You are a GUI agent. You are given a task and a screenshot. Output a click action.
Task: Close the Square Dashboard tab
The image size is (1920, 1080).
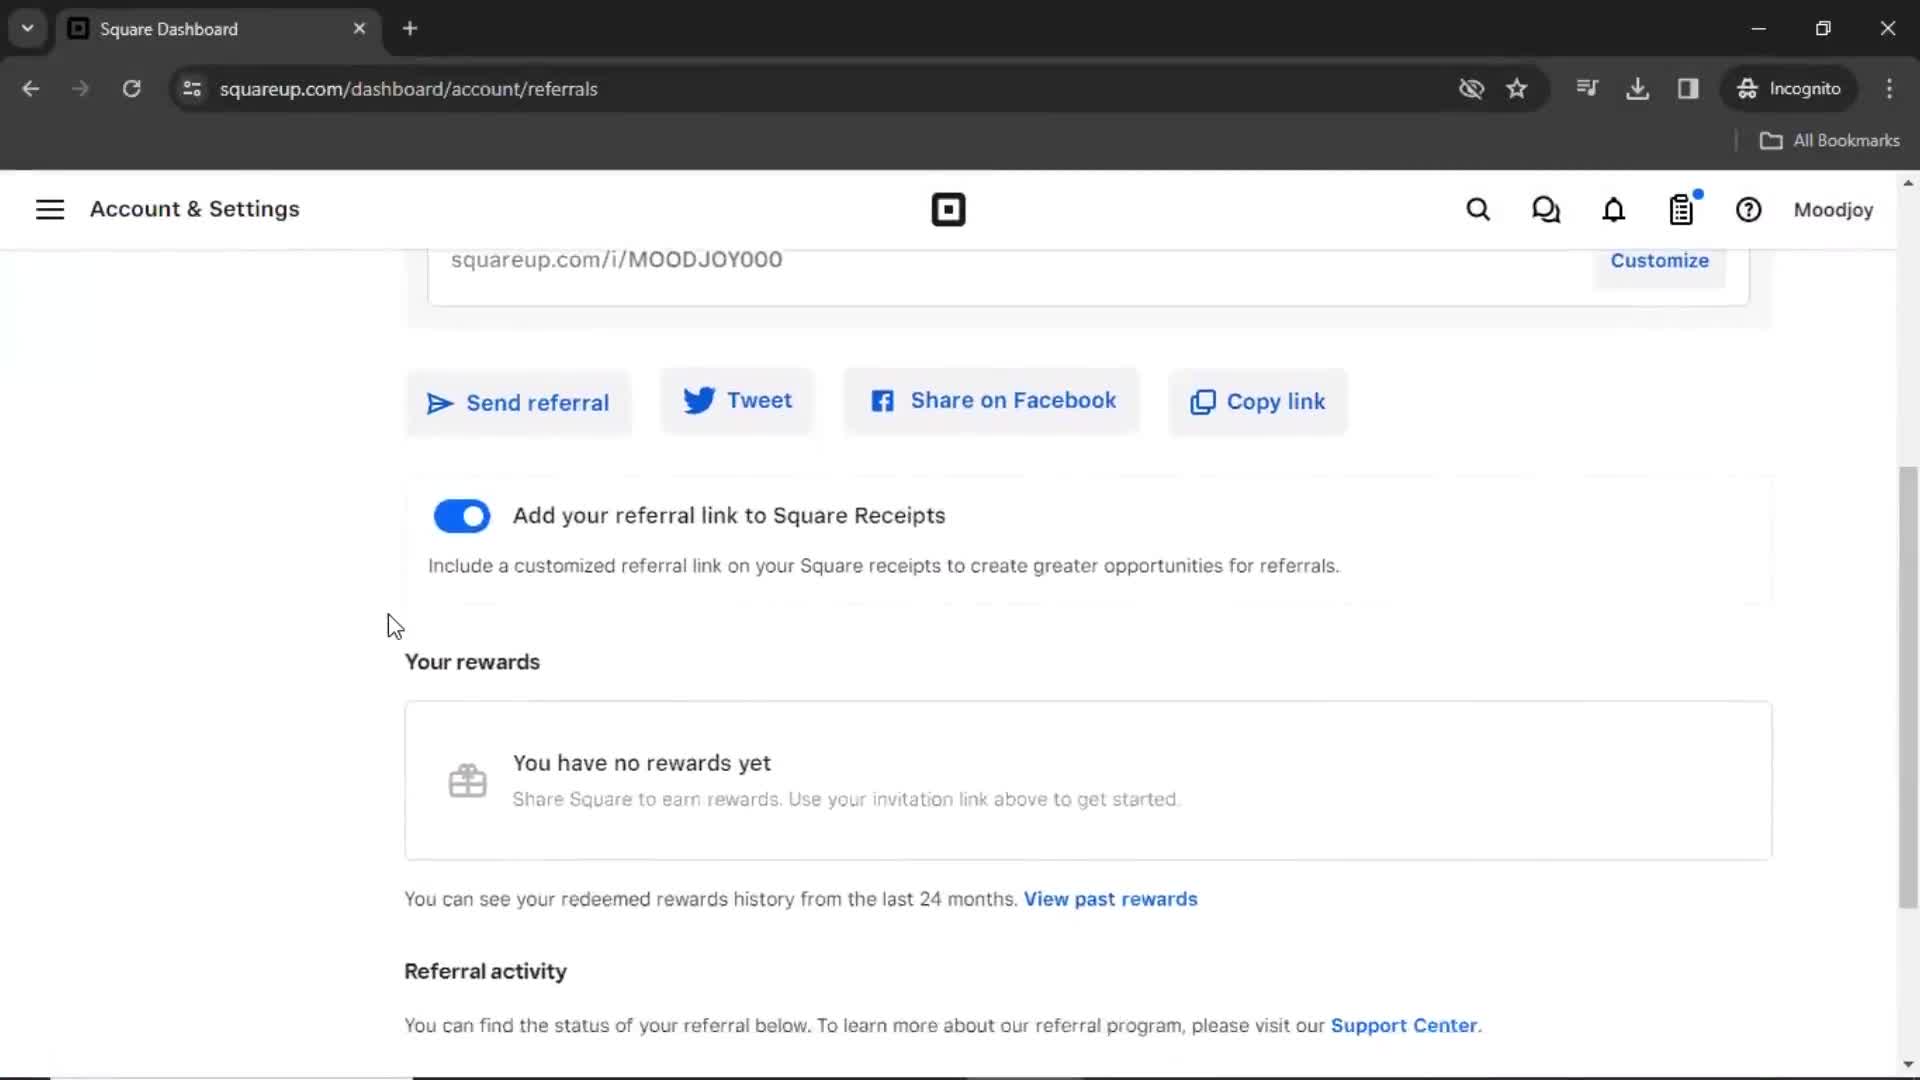(359, 29)
